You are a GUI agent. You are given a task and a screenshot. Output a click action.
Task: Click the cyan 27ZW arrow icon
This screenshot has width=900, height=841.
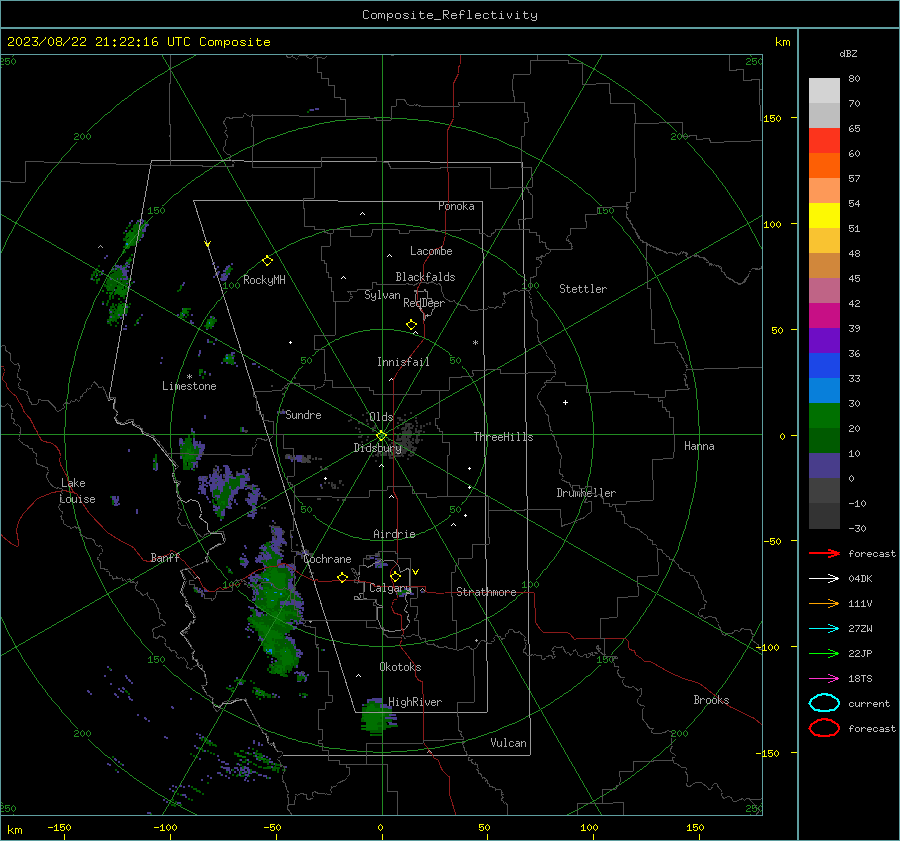pos(824,629)
